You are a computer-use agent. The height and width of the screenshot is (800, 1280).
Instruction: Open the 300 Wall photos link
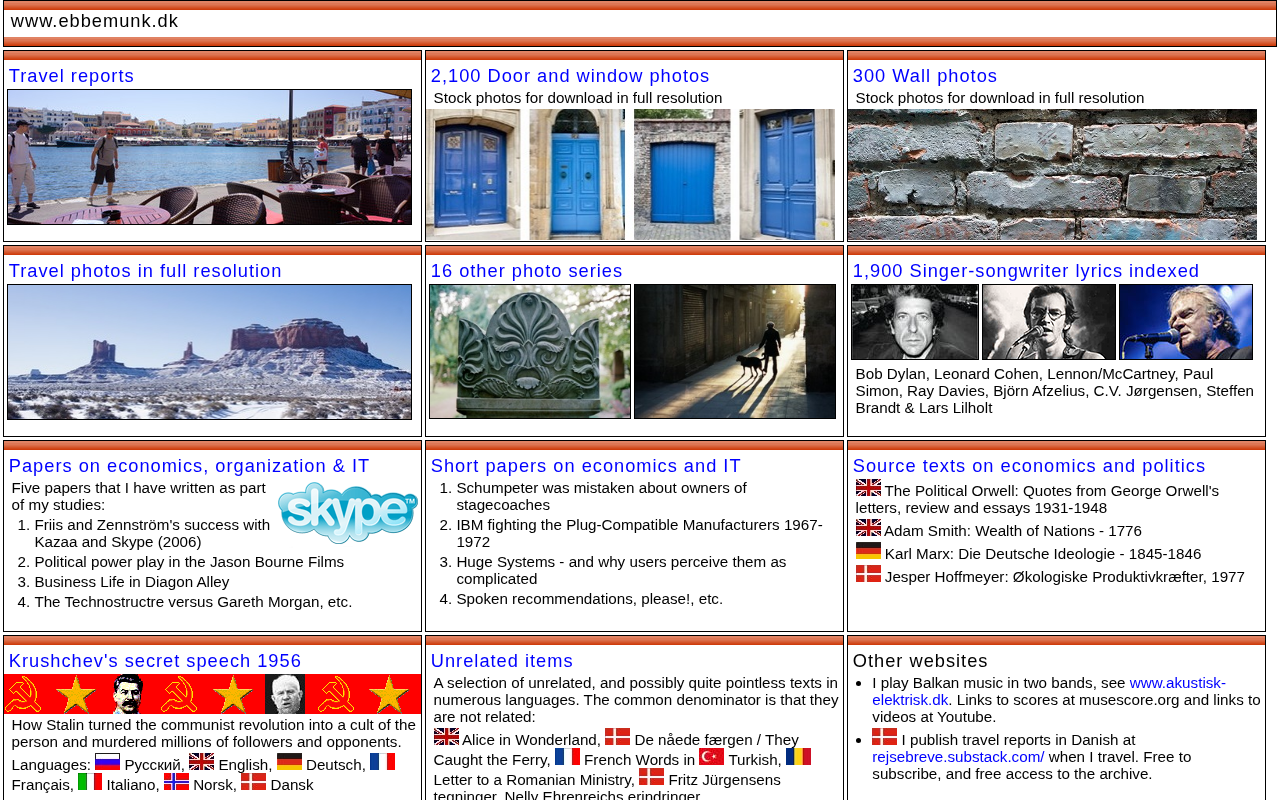(x=925, y=76)
